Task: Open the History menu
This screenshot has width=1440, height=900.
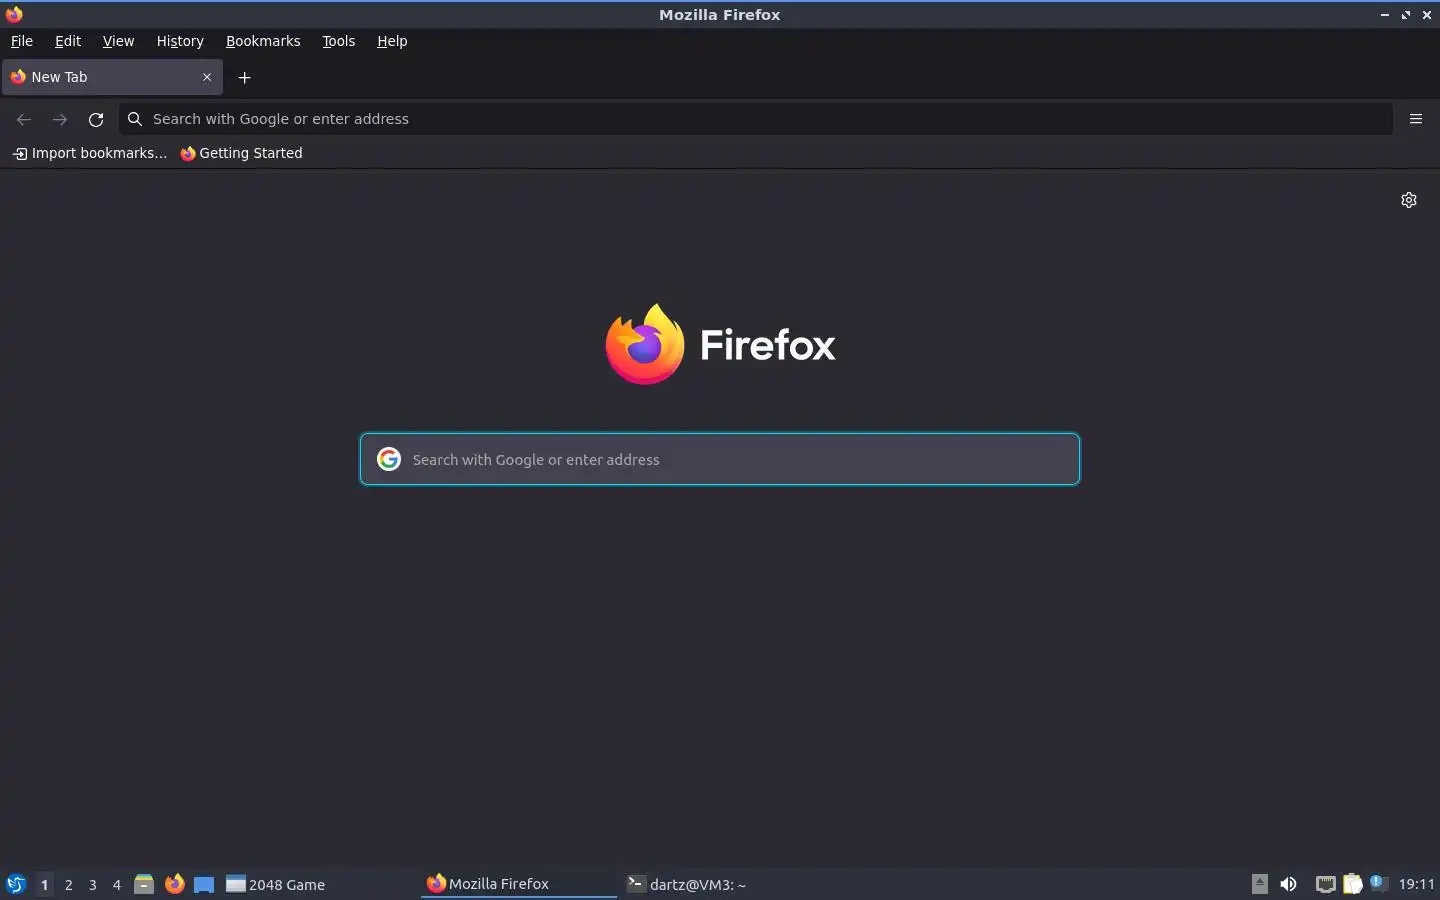Action: point(180,41)
